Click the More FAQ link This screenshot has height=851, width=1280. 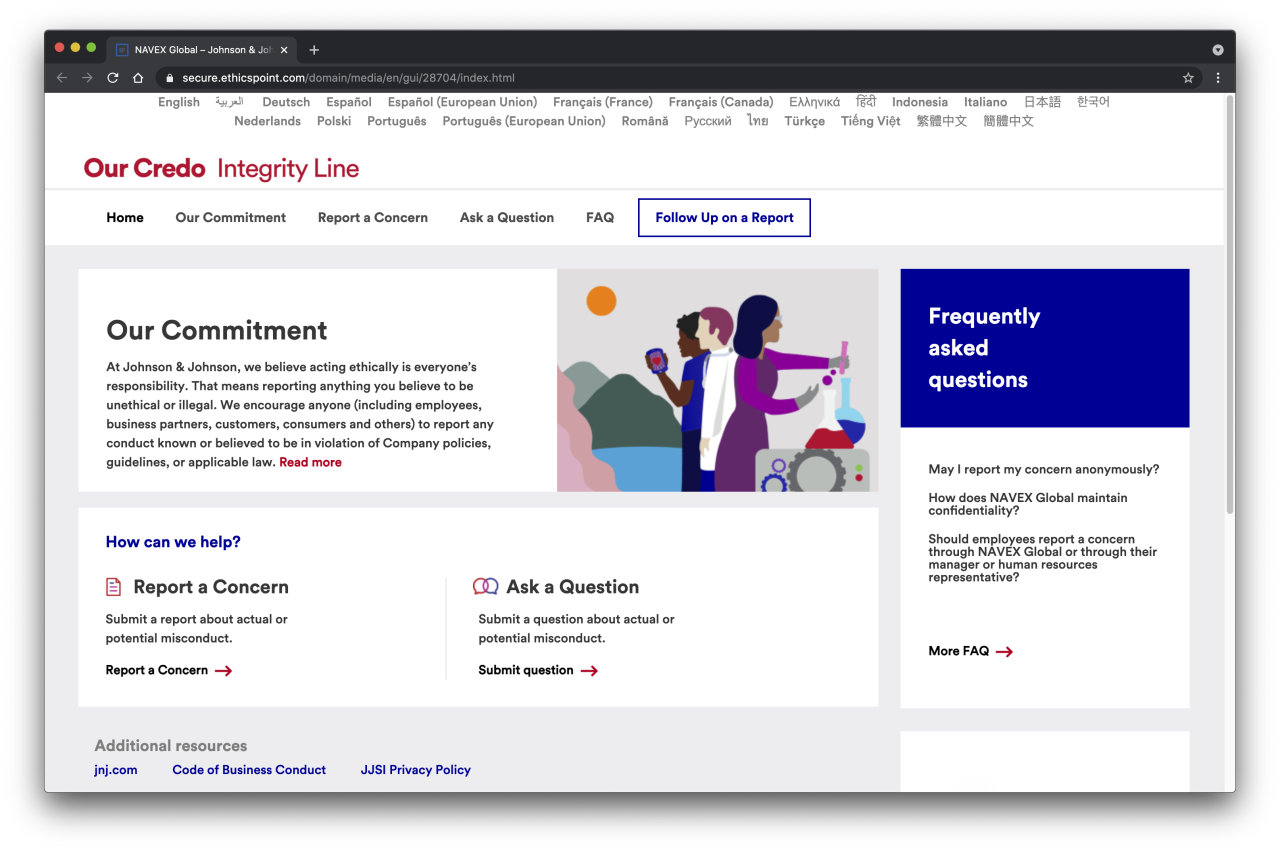959,651
